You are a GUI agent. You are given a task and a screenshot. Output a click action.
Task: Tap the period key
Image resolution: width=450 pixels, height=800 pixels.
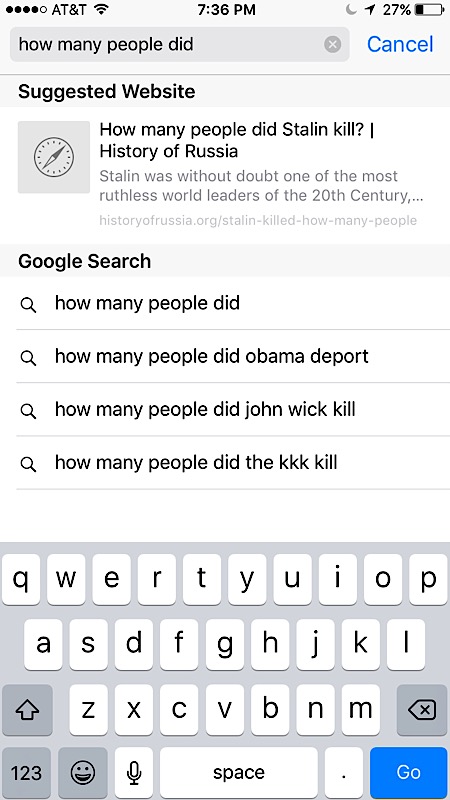click(x=344, y=773)
